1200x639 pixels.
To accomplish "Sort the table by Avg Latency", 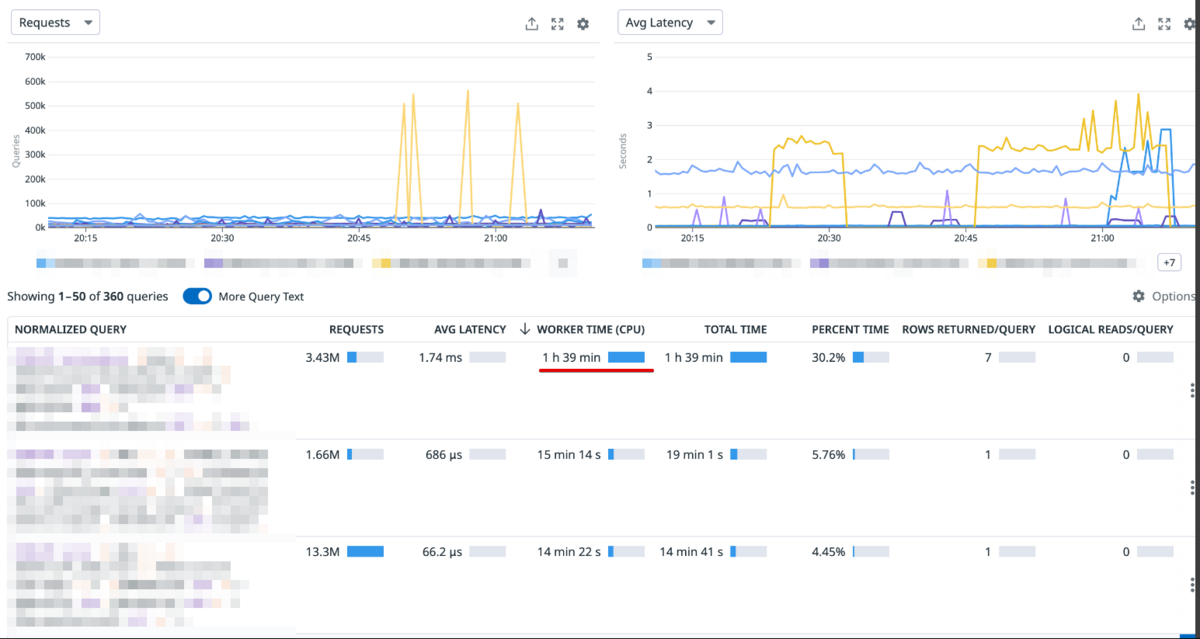I will click(x=470, y=329).
